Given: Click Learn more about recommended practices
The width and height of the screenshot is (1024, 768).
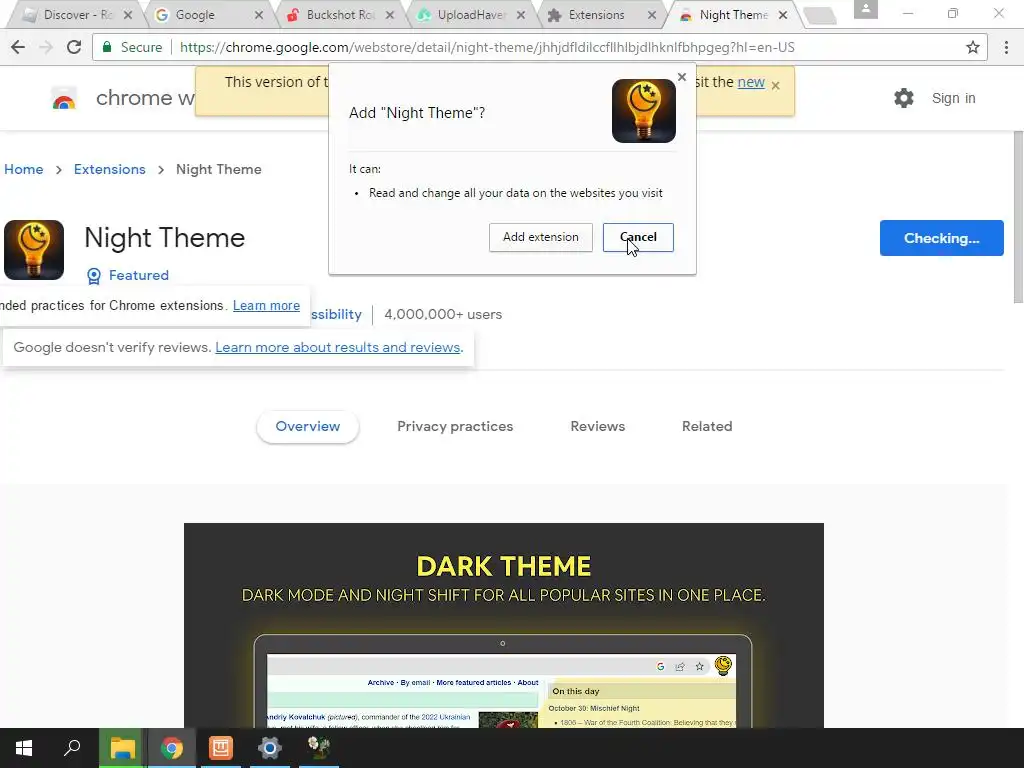Looking at the screenshot, I should (266, 306).
